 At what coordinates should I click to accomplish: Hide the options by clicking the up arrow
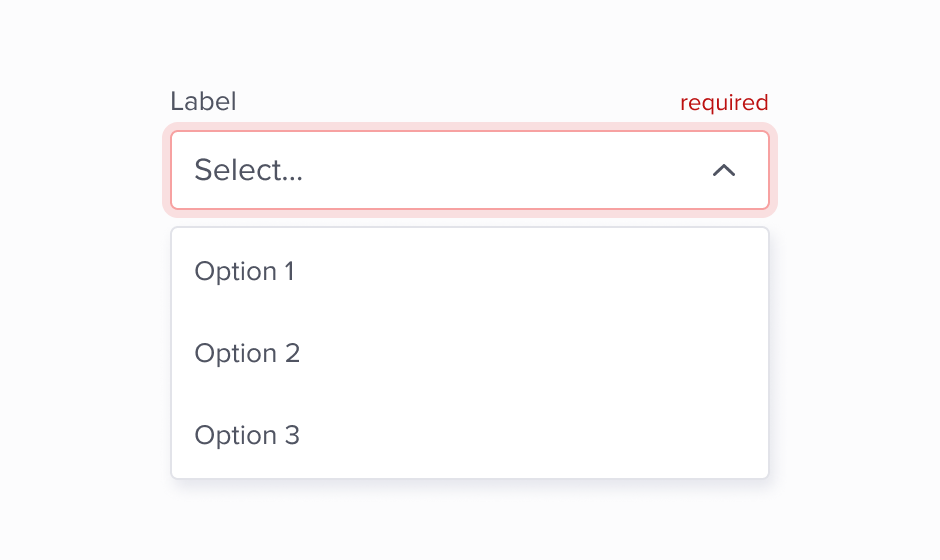point(724,171)
